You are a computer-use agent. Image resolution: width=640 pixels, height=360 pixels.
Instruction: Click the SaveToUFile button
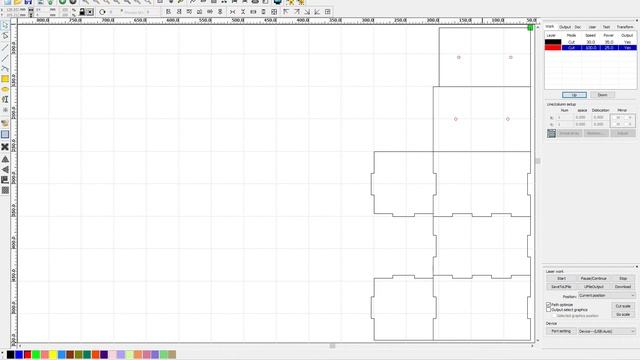point(561,287)
